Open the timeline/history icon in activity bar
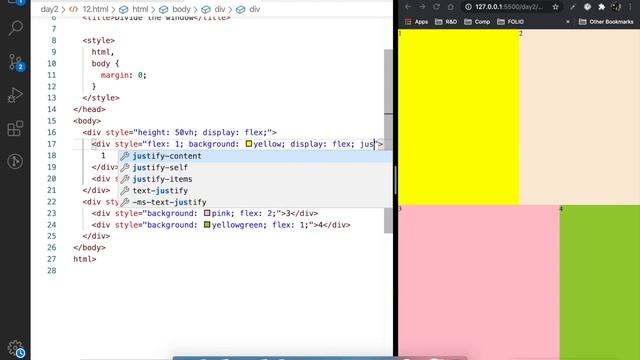Screen dimensions: 640x360 (x=16, y=162)
